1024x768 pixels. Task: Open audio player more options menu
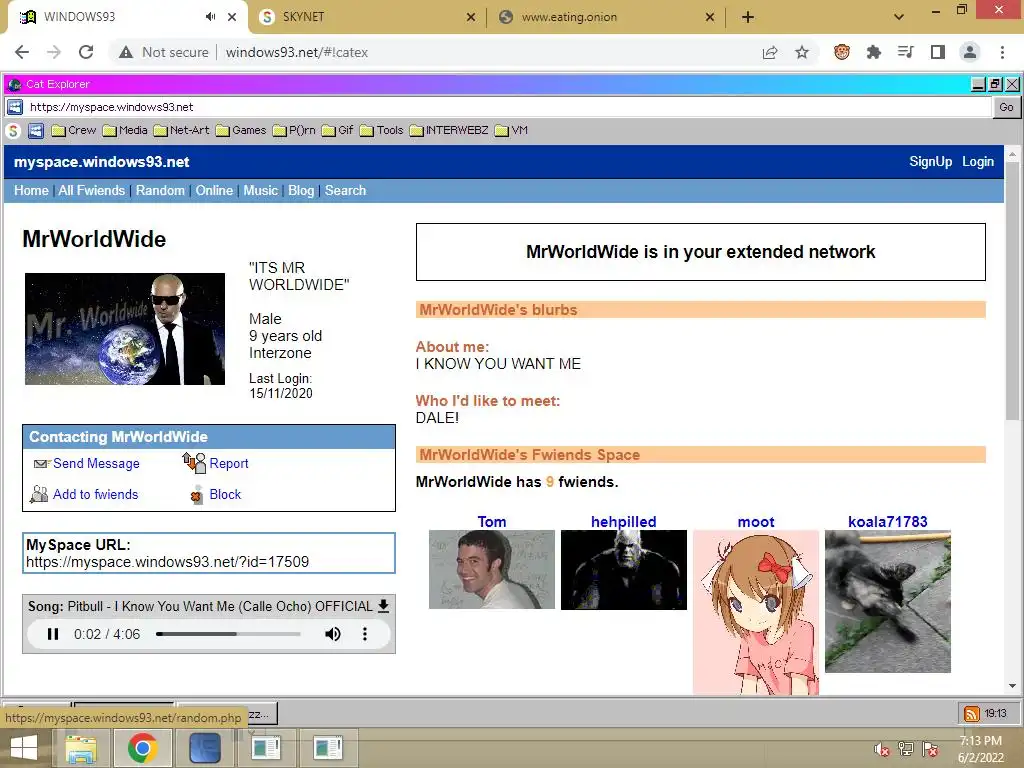tap(365, 634)
